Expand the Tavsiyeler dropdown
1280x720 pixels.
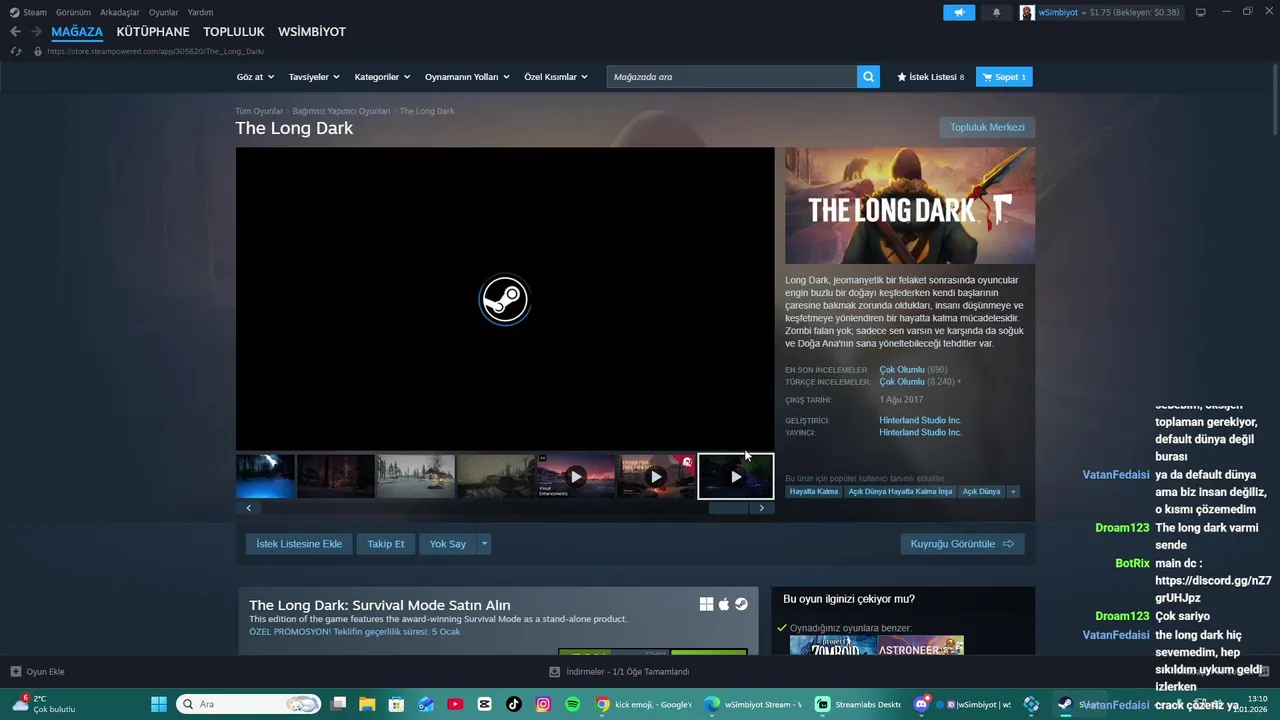(314, 77)
